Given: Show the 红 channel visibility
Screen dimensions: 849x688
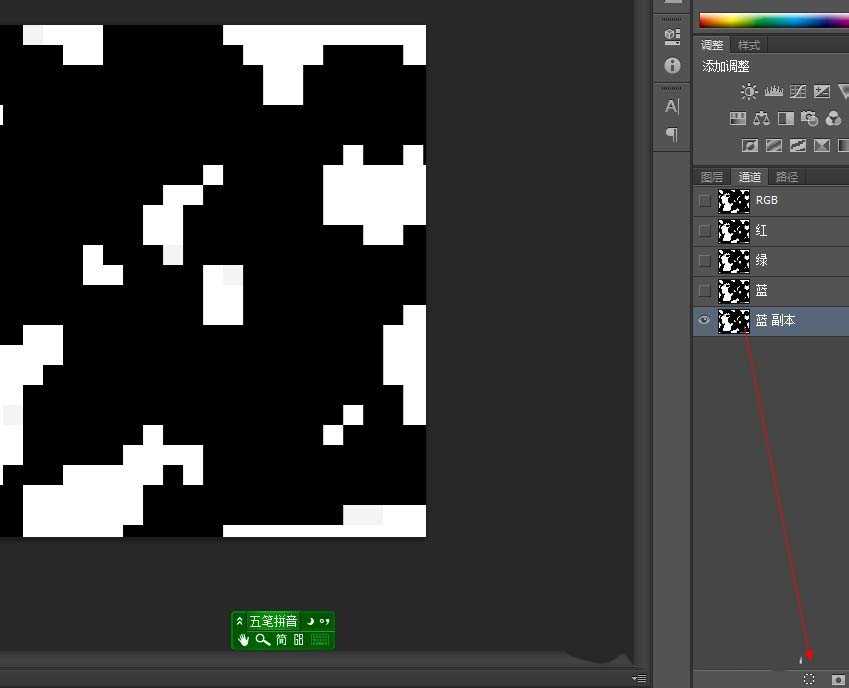Looking at the screenshot, I should 705,231.
